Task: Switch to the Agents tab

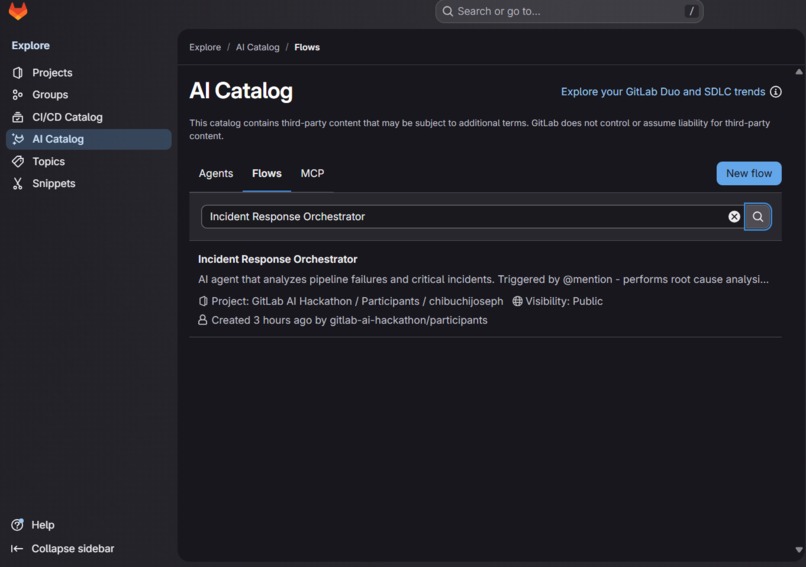Action: [x=216, y=174]
